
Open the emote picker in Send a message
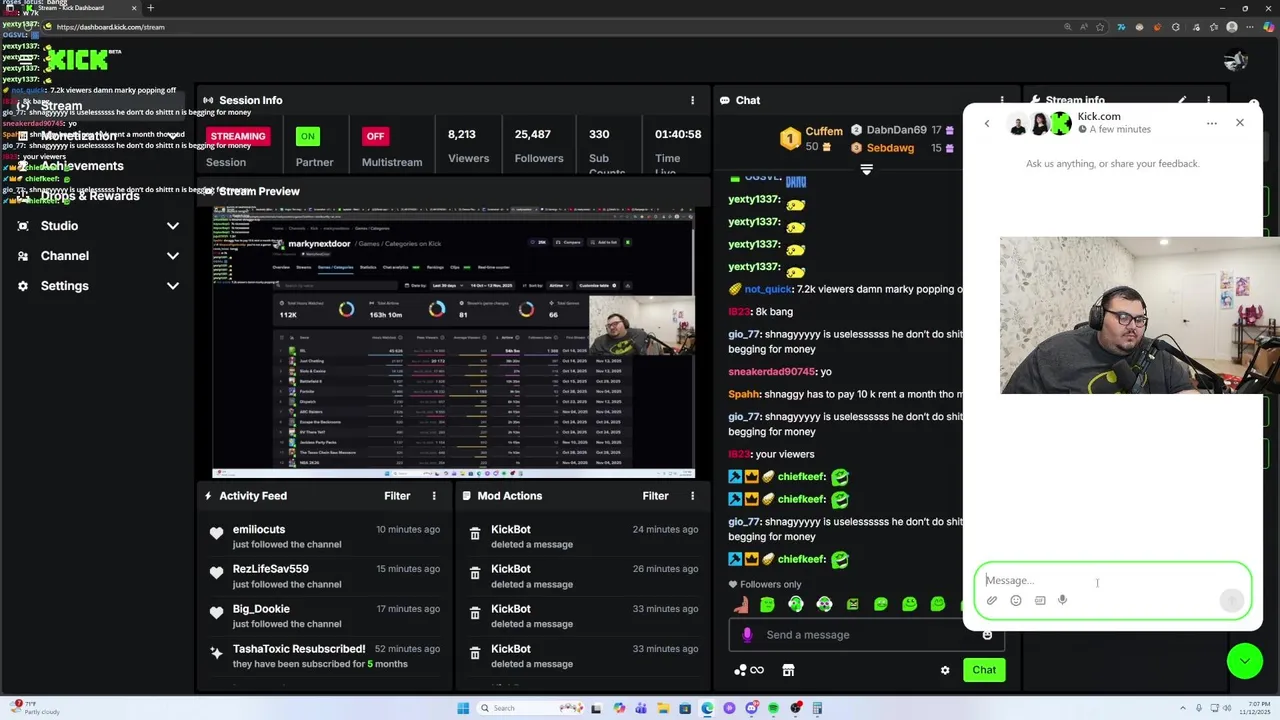click(x=987, y=635)
